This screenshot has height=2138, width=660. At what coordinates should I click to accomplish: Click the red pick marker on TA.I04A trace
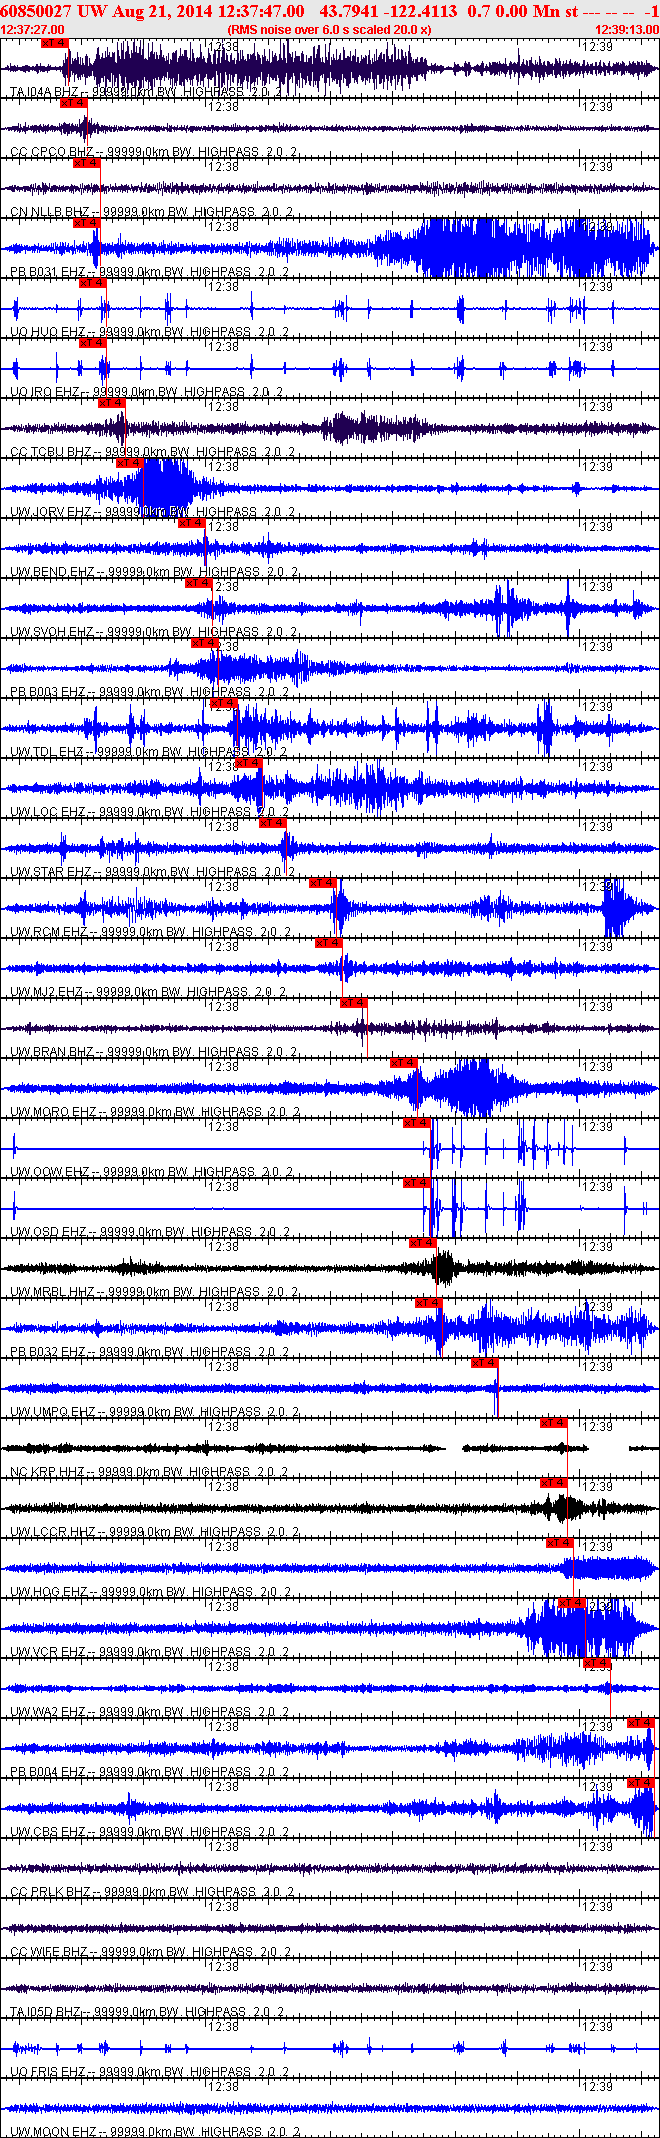click(54, 43)
